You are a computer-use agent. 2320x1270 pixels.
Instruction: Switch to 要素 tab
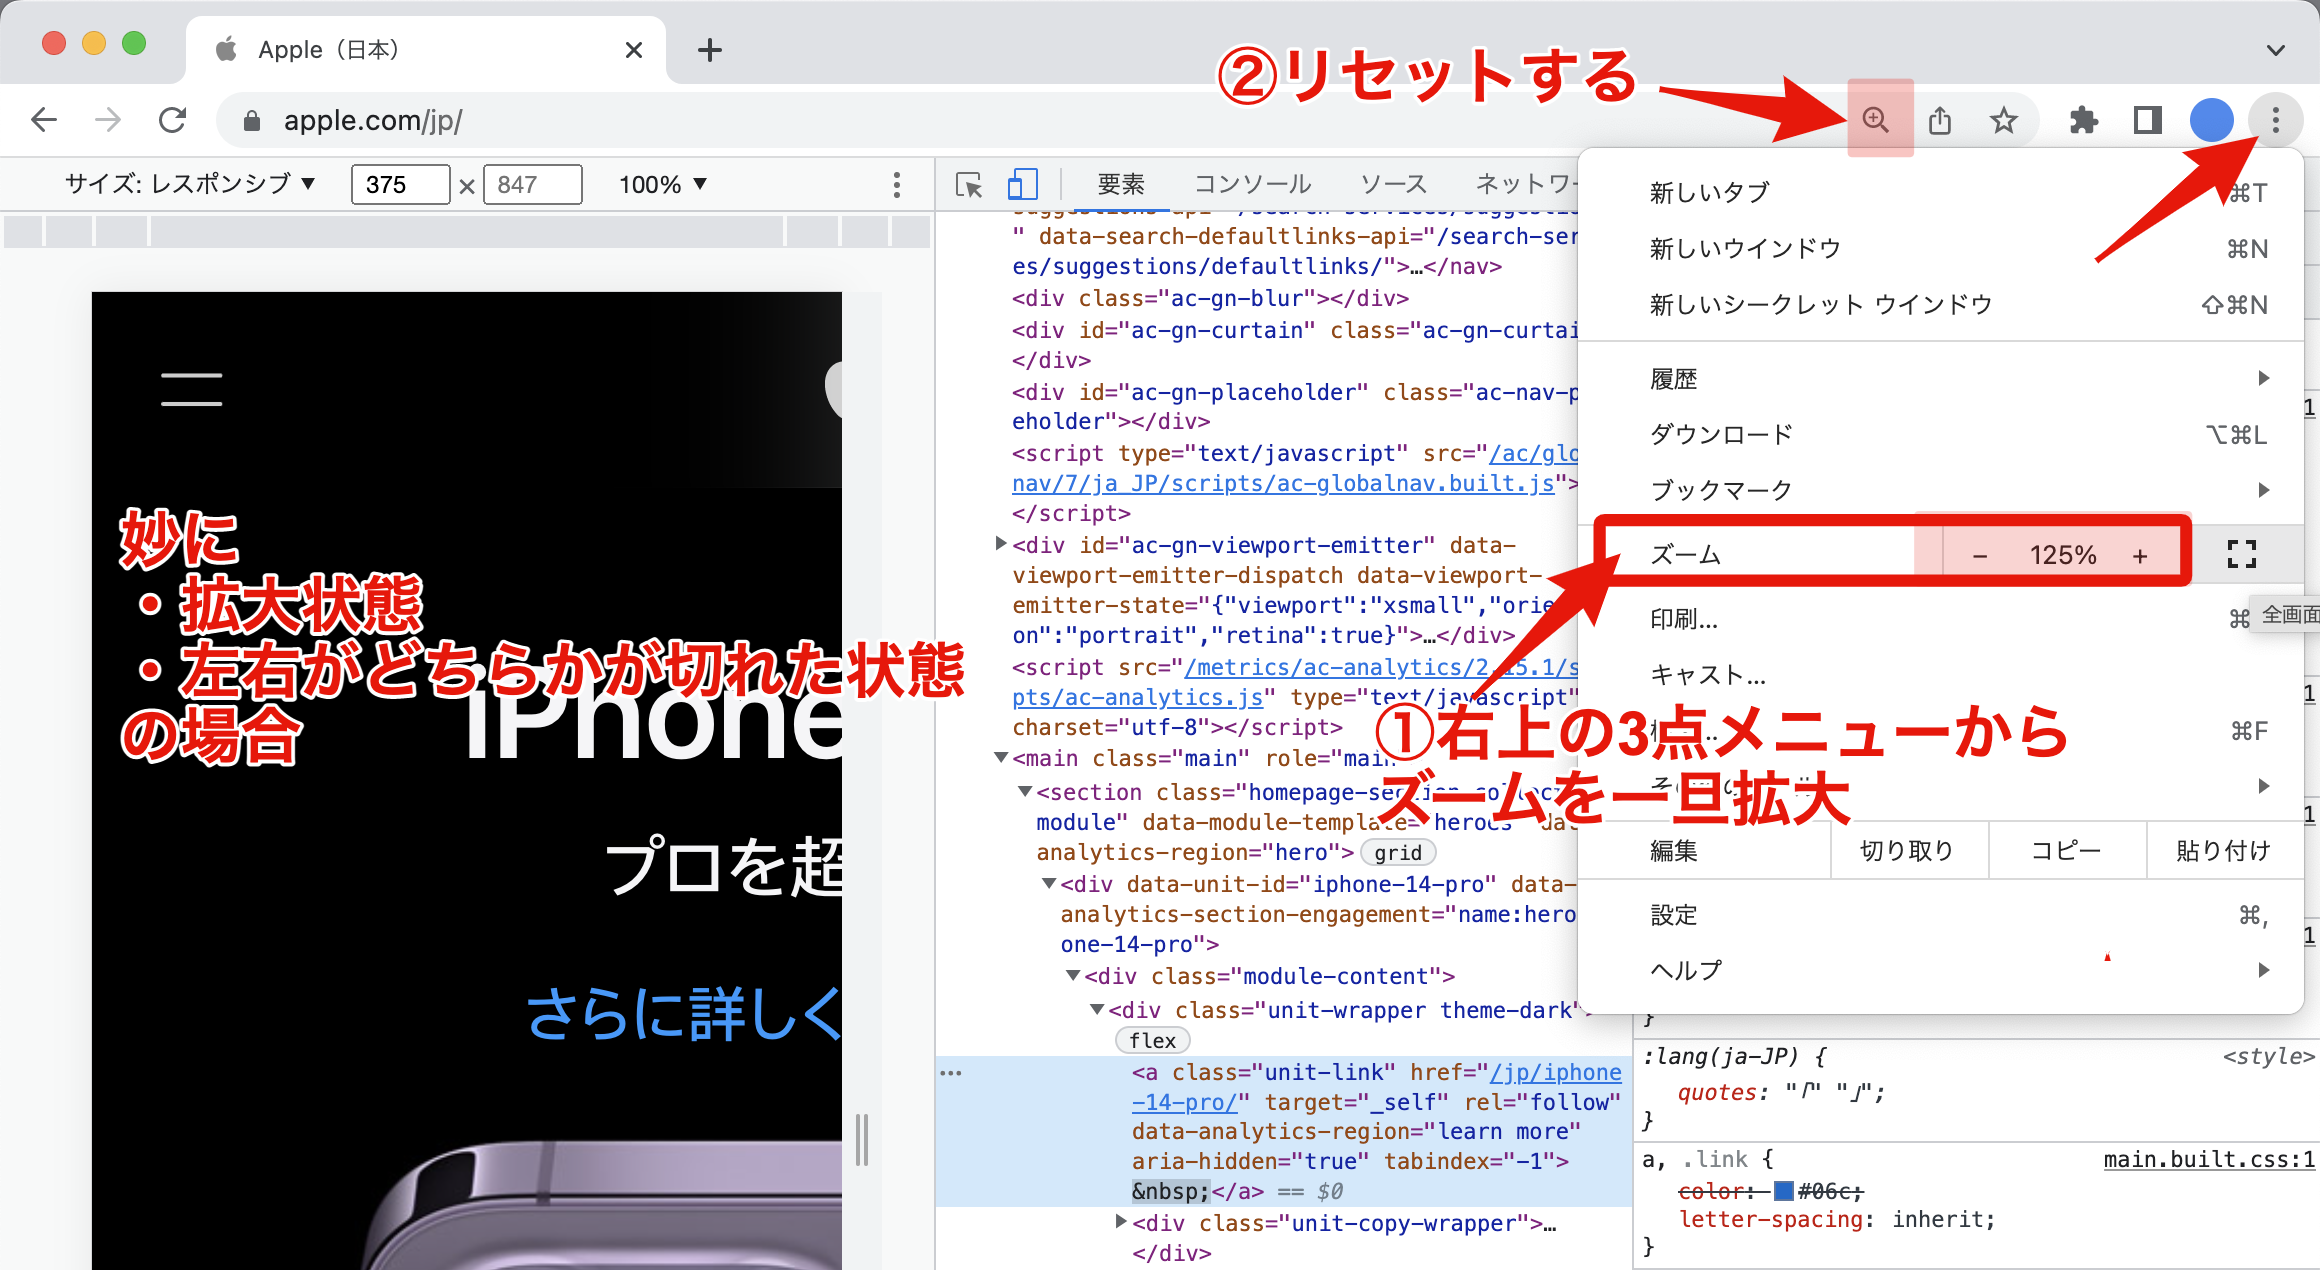1120,184
